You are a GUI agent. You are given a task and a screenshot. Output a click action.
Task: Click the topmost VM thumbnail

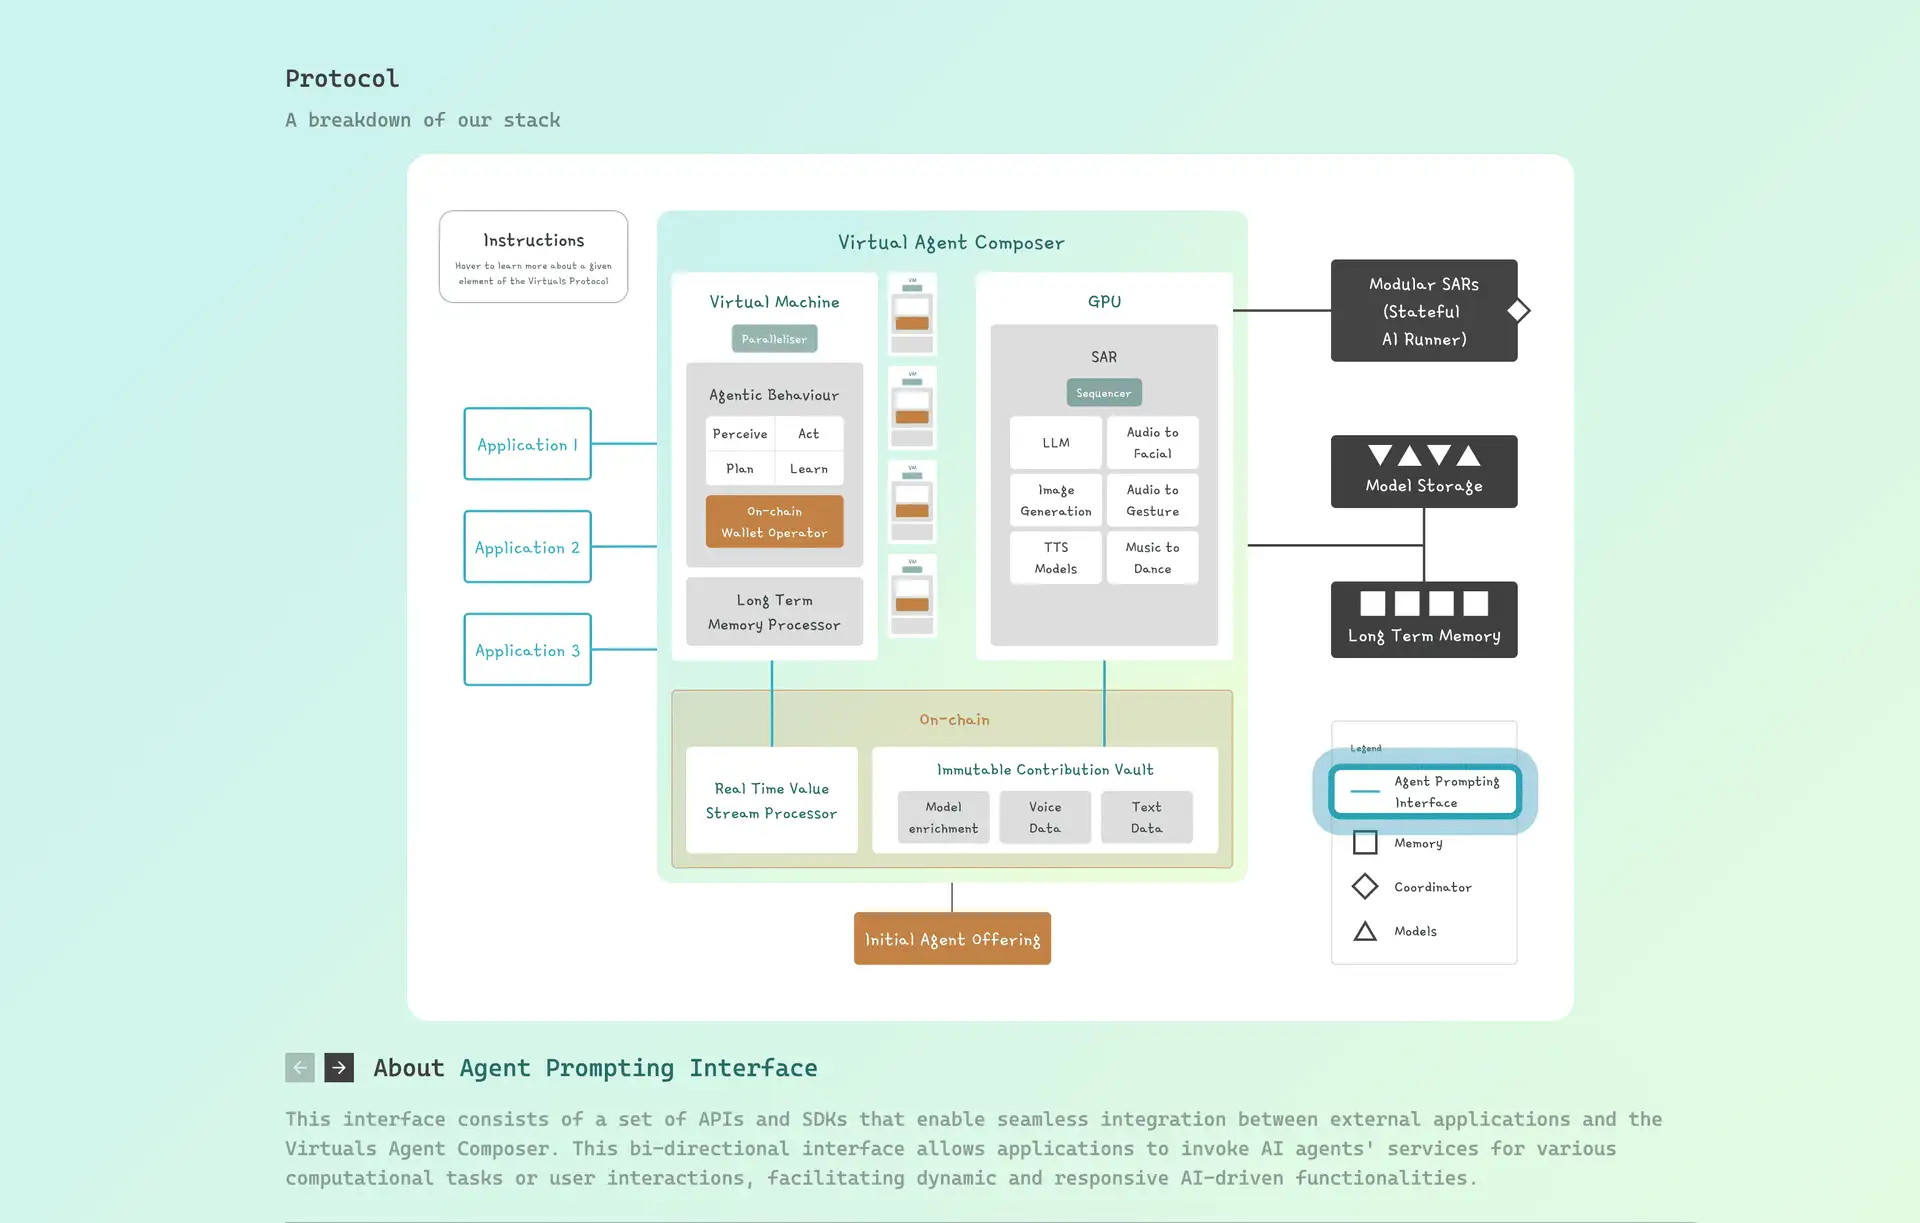[912, 314]
